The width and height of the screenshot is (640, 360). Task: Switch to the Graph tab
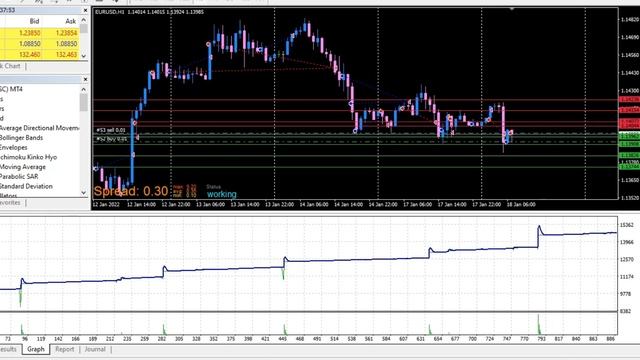pos(36,349)
